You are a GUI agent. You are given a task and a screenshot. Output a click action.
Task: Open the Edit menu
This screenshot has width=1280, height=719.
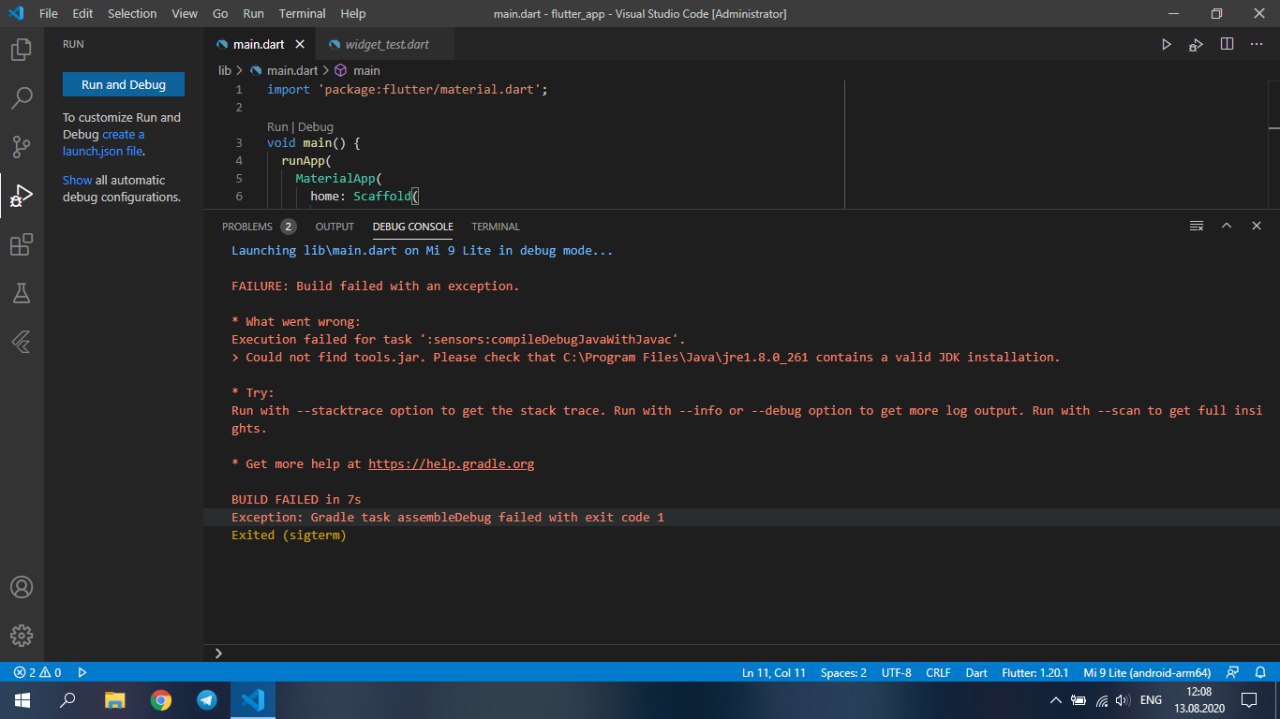pyautogui.click(x=82, y=14)
